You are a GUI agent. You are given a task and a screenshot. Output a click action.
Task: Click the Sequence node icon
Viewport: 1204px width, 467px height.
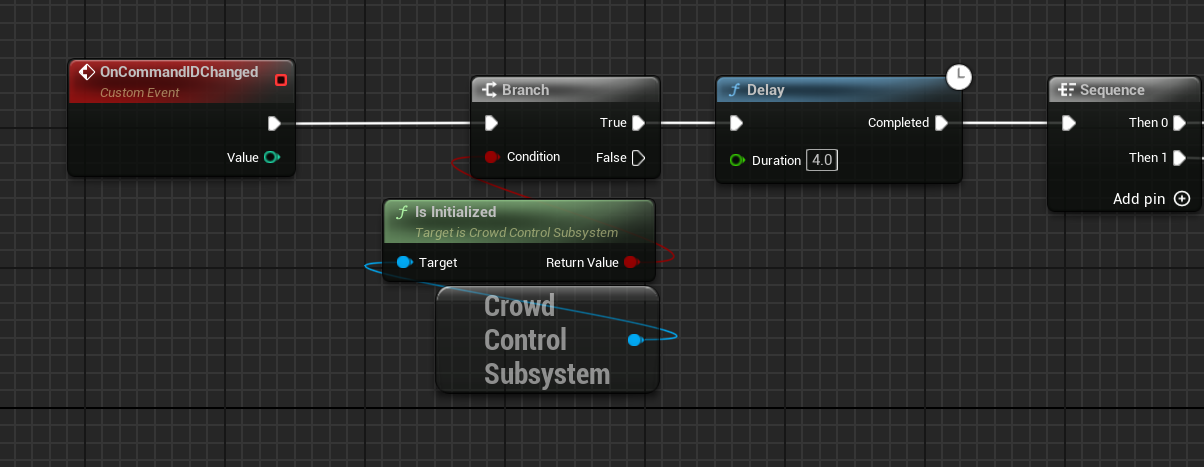(x=1066, y=90)
